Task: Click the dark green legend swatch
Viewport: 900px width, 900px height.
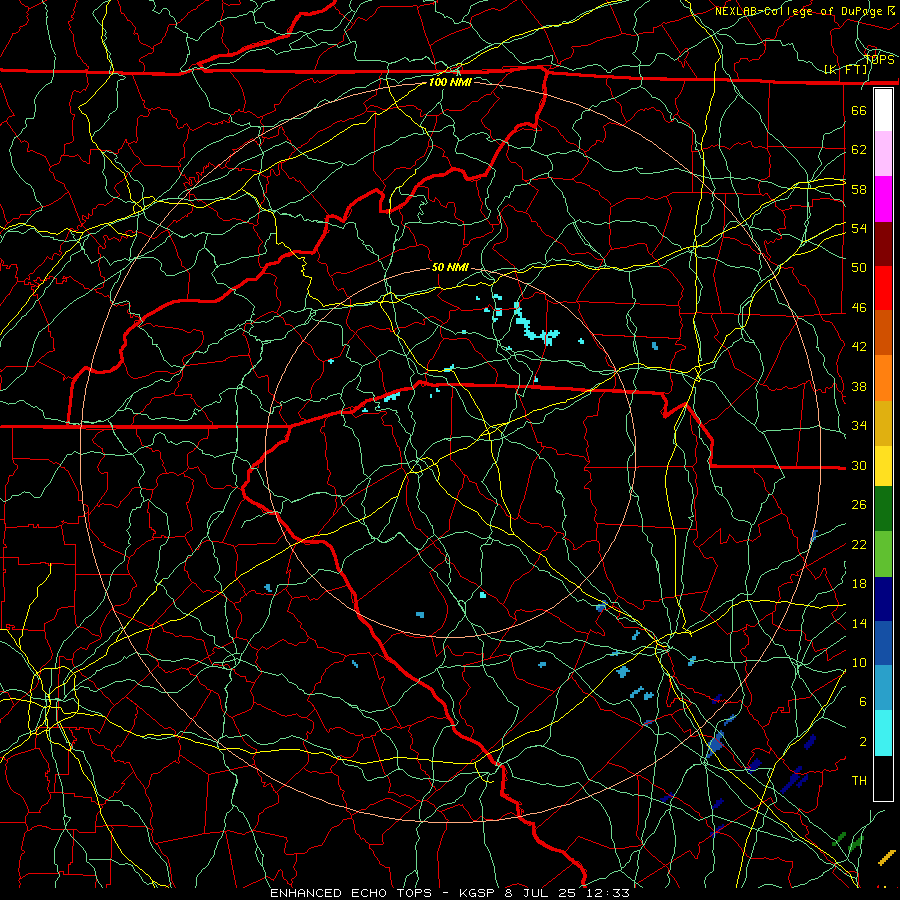Action: (883, 509)
